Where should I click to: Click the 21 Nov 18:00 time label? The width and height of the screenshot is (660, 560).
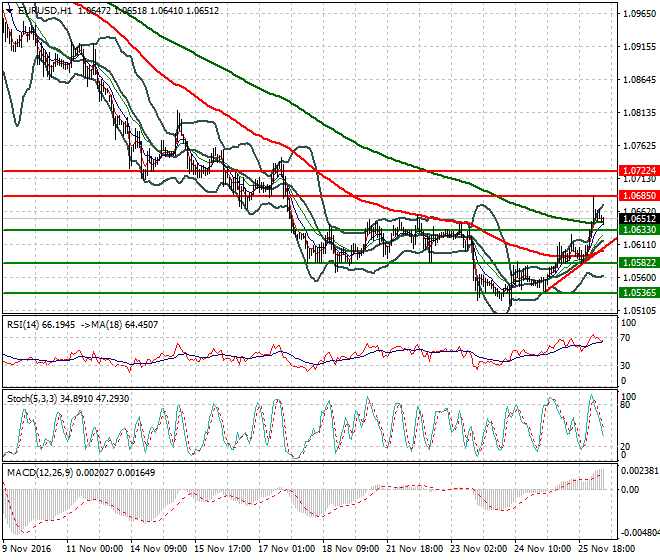[415, 549]
